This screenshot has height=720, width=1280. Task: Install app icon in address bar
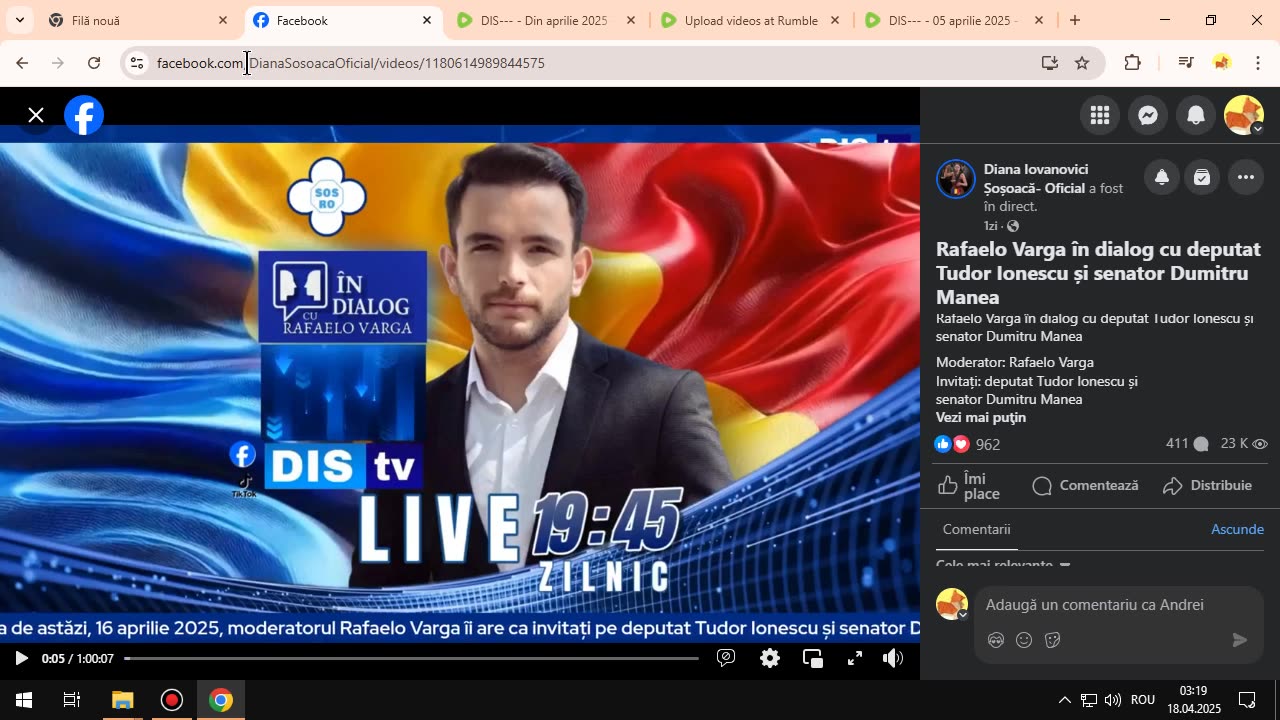click(1049, 63)
